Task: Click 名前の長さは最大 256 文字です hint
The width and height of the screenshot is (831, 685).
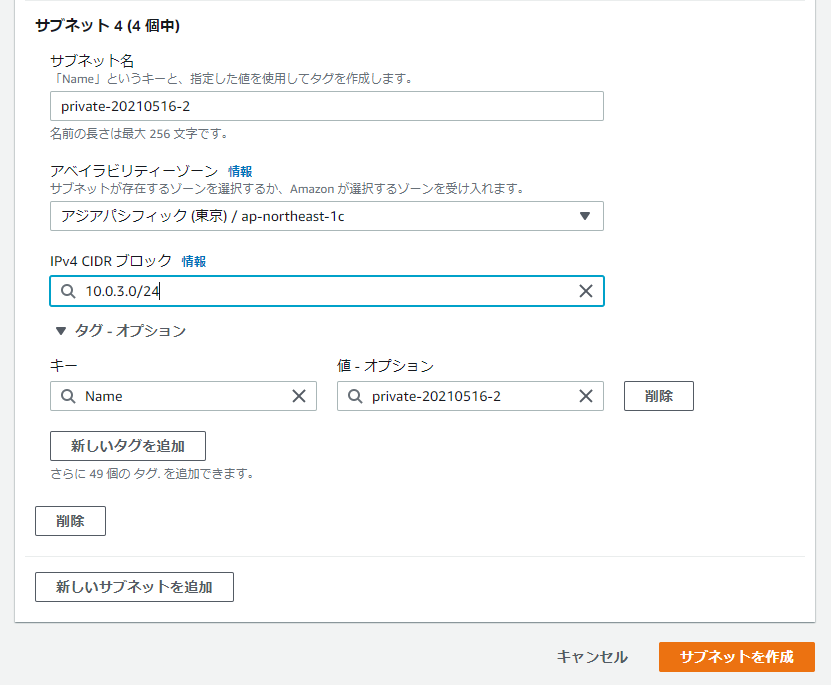Action: [x=139, y=134]
